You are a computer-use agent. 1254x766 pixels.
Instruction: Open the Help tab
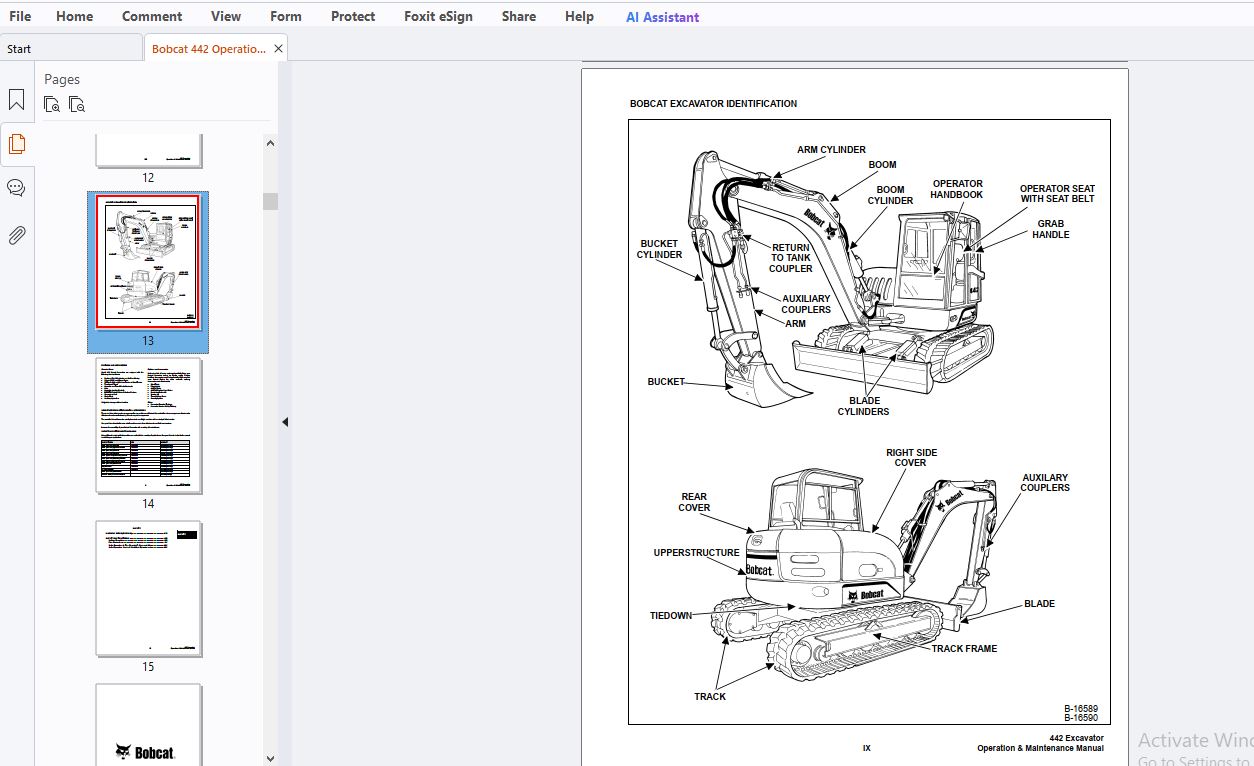tap(579, 16)
